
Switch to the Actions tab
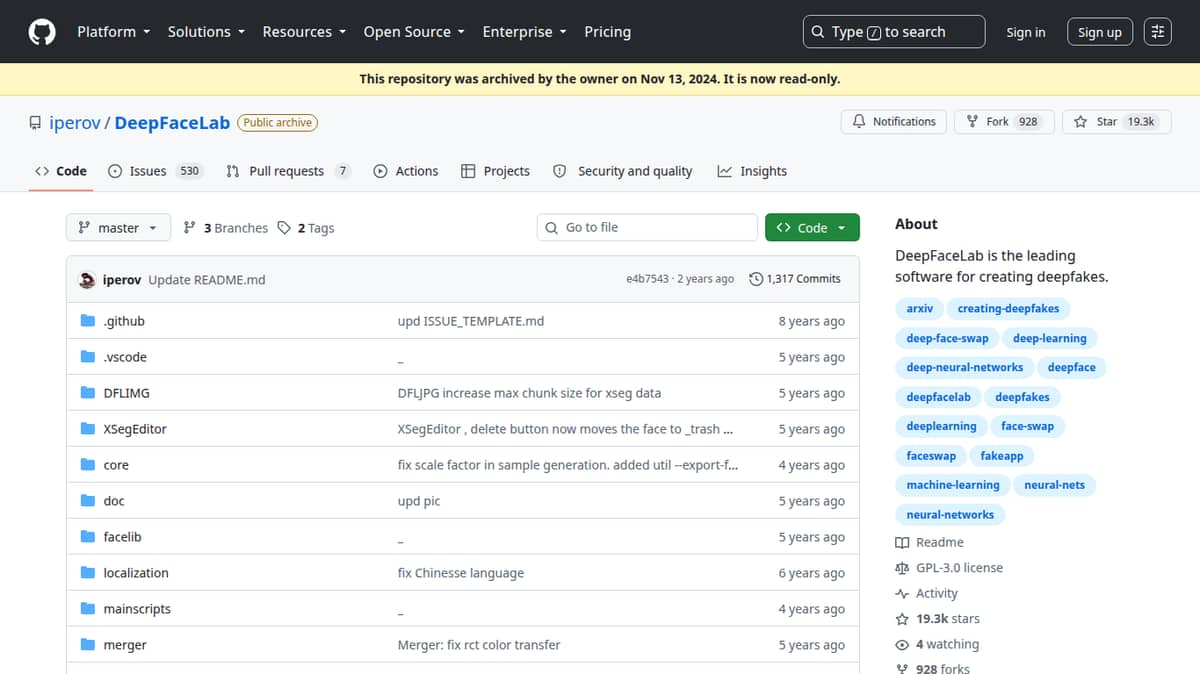[406, 171]
